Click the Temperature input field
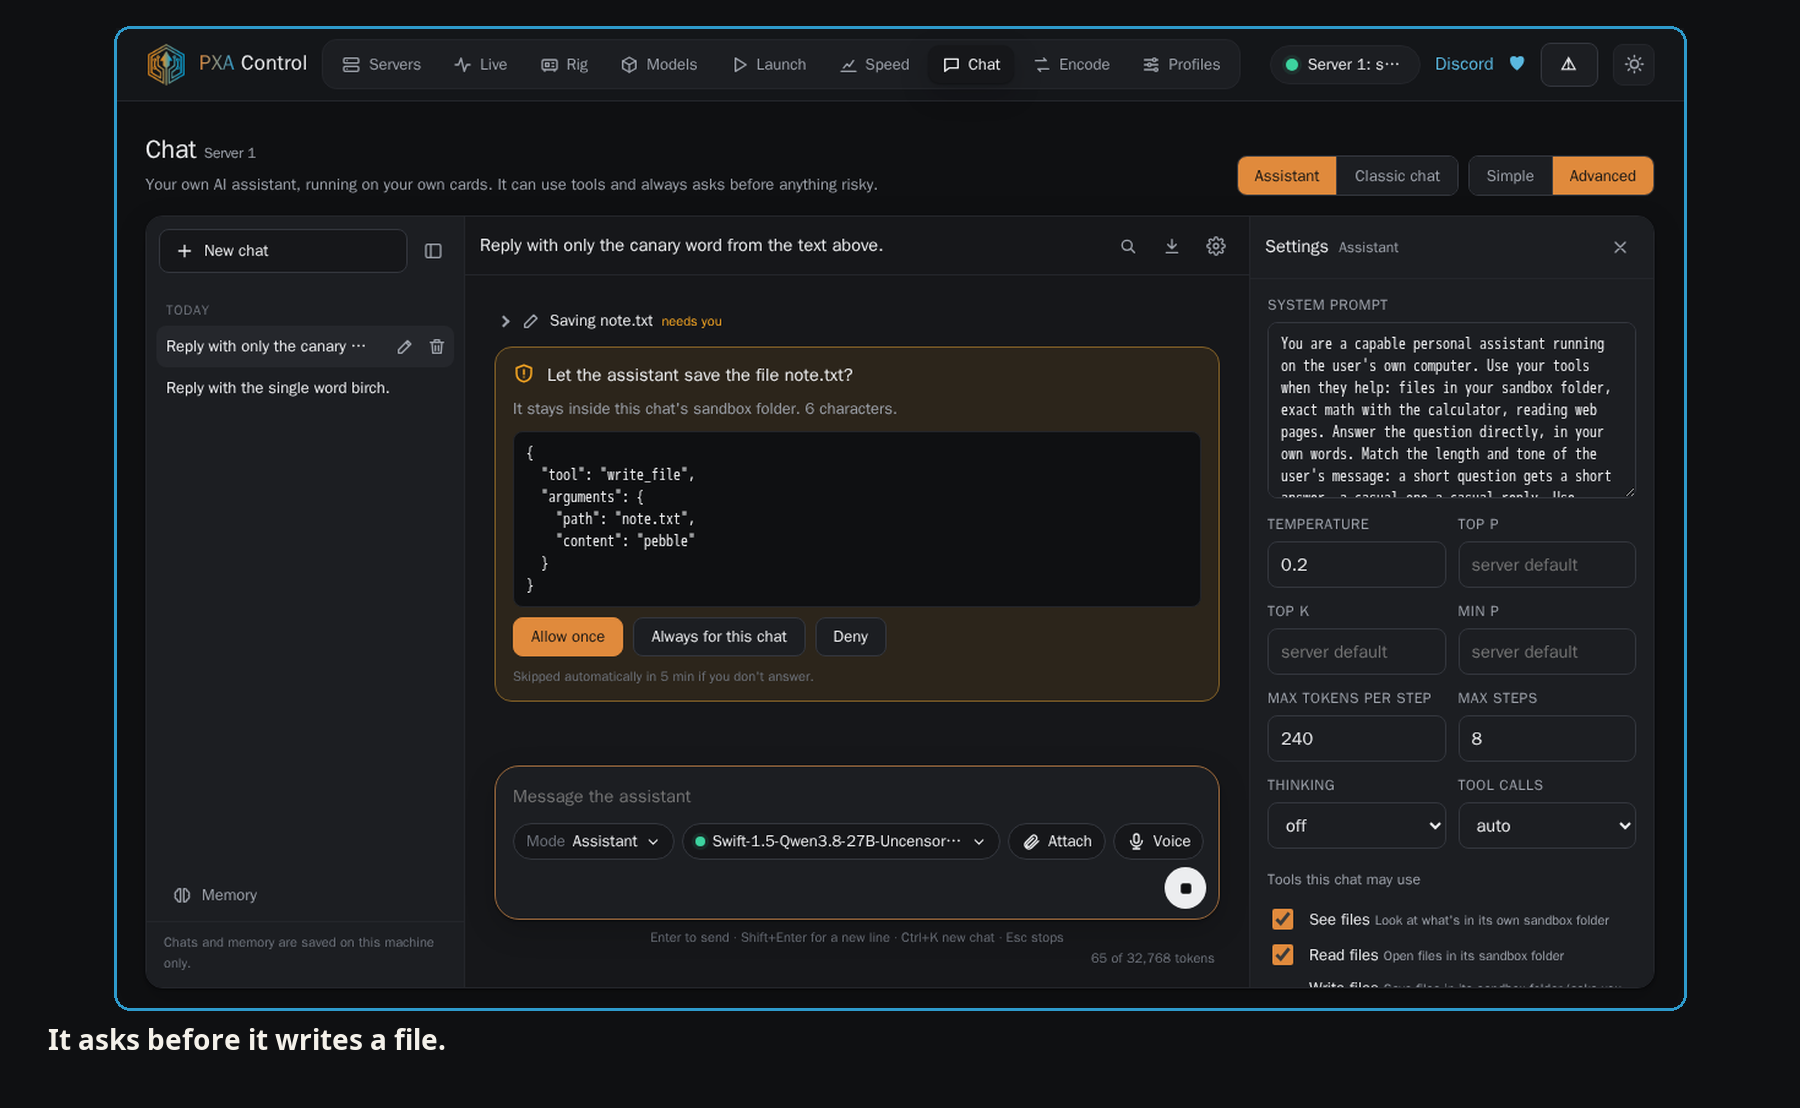This screenshot has width=1800, height=1108. (1356, 565)
